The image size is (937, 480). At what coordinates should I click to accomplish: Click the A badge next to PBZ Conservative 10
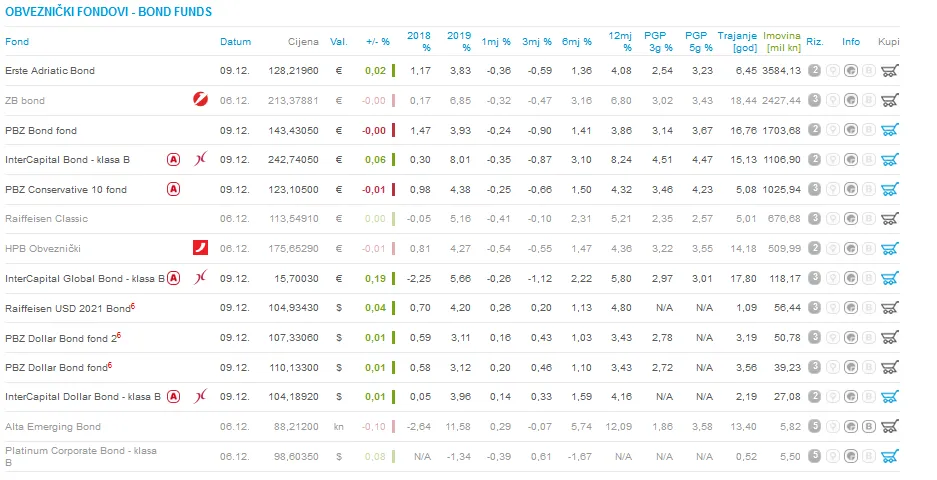tap(173, 189)
